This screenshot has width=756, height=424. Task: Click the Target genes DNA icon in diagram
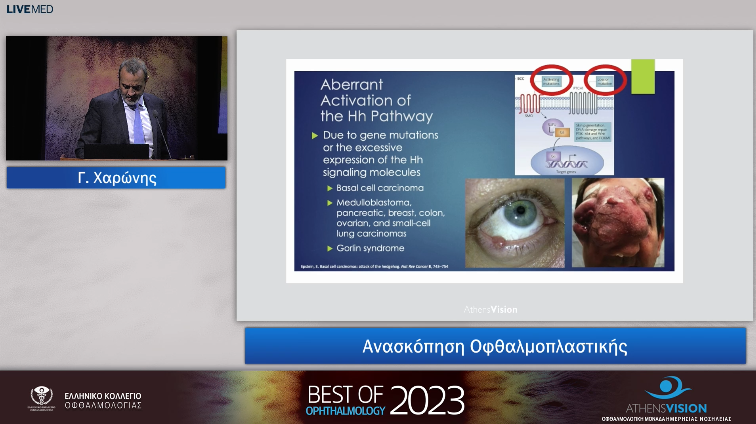pyautogui.click(x=566, y=158)
